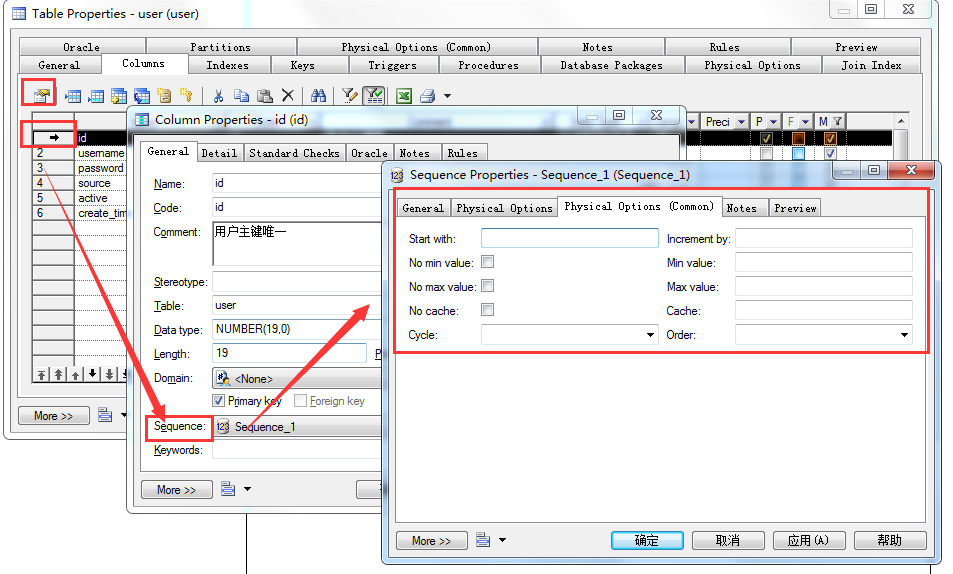Uncheck the Primary key checkbox
953x574 pixels.
tap(219, 401)
